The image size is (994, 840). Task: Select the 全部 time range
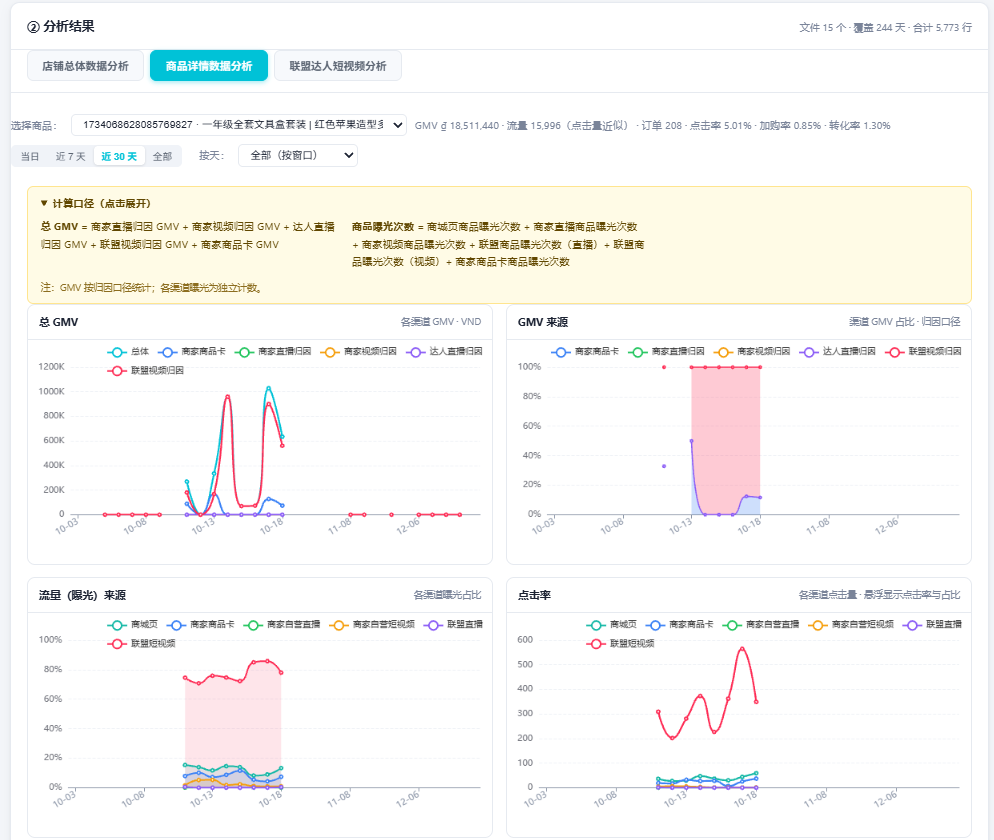pos(162,157)
